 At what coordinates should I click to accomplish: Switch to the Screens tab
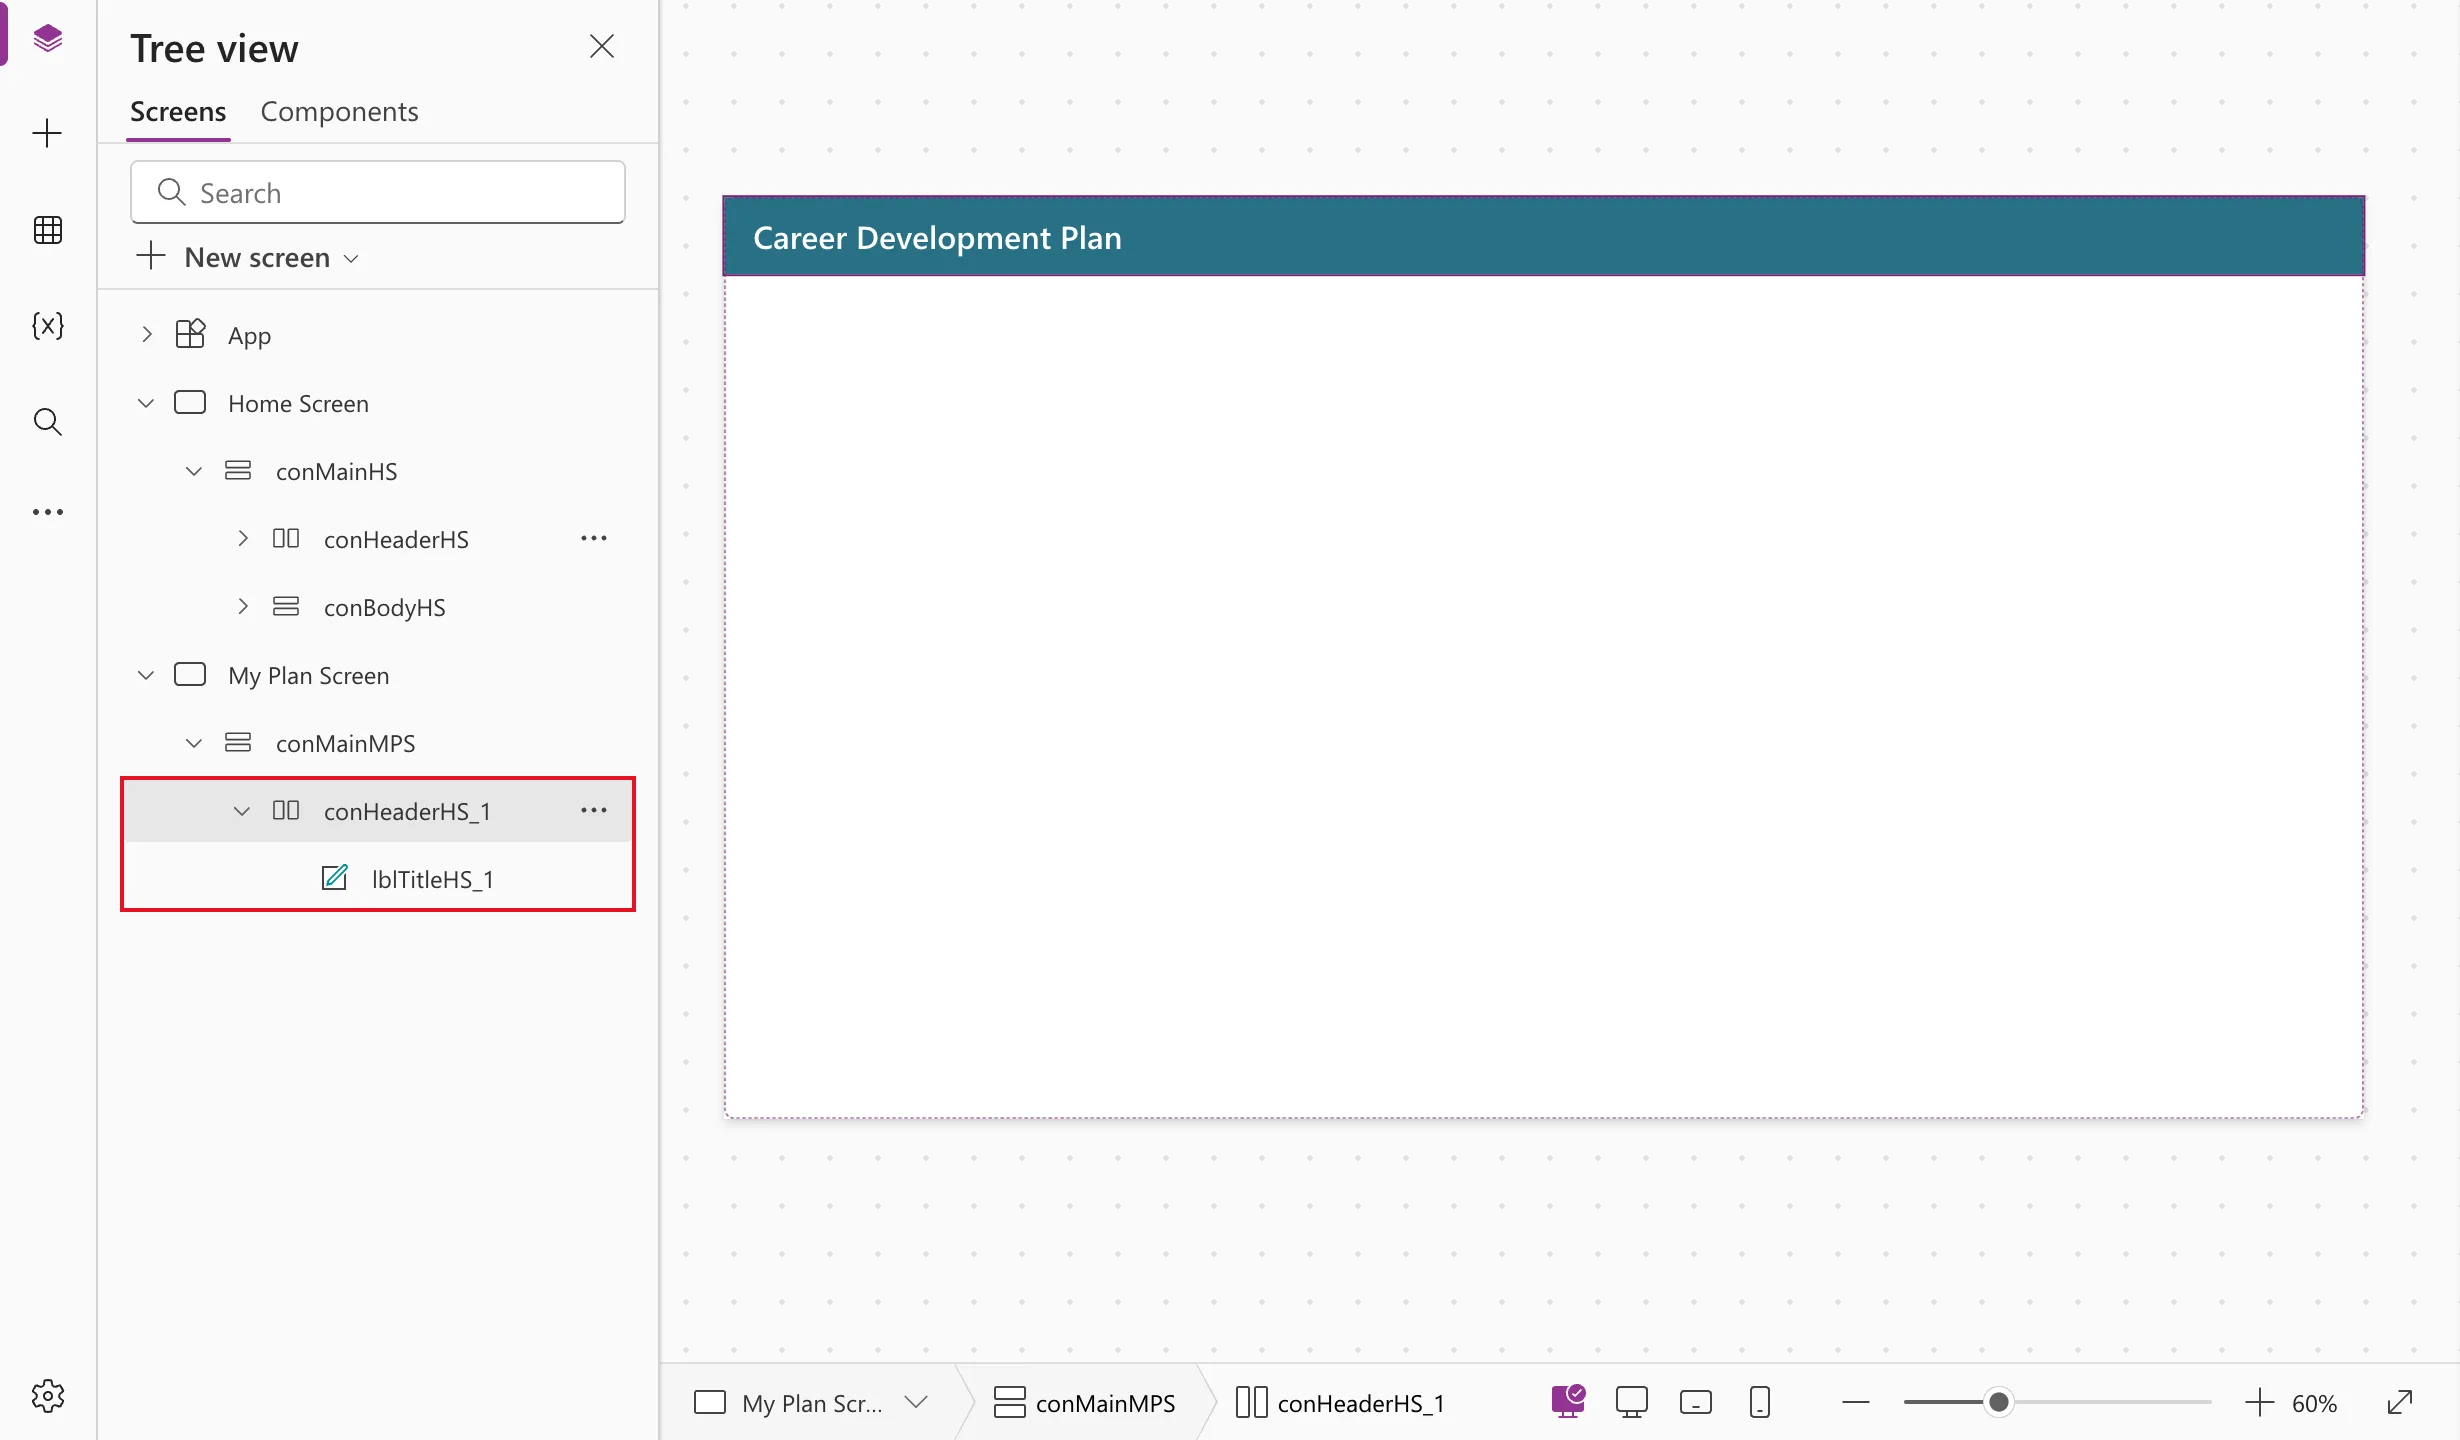tap(178, 111)
